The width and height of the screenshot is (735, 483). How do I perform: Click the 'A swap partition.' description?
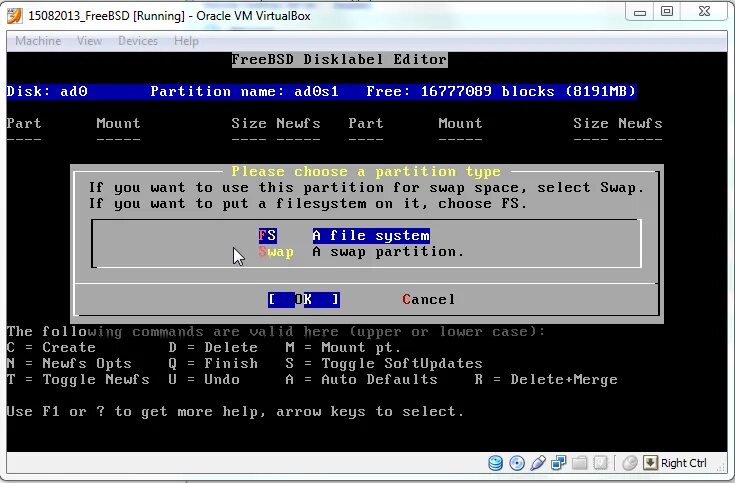coord(388,252)
